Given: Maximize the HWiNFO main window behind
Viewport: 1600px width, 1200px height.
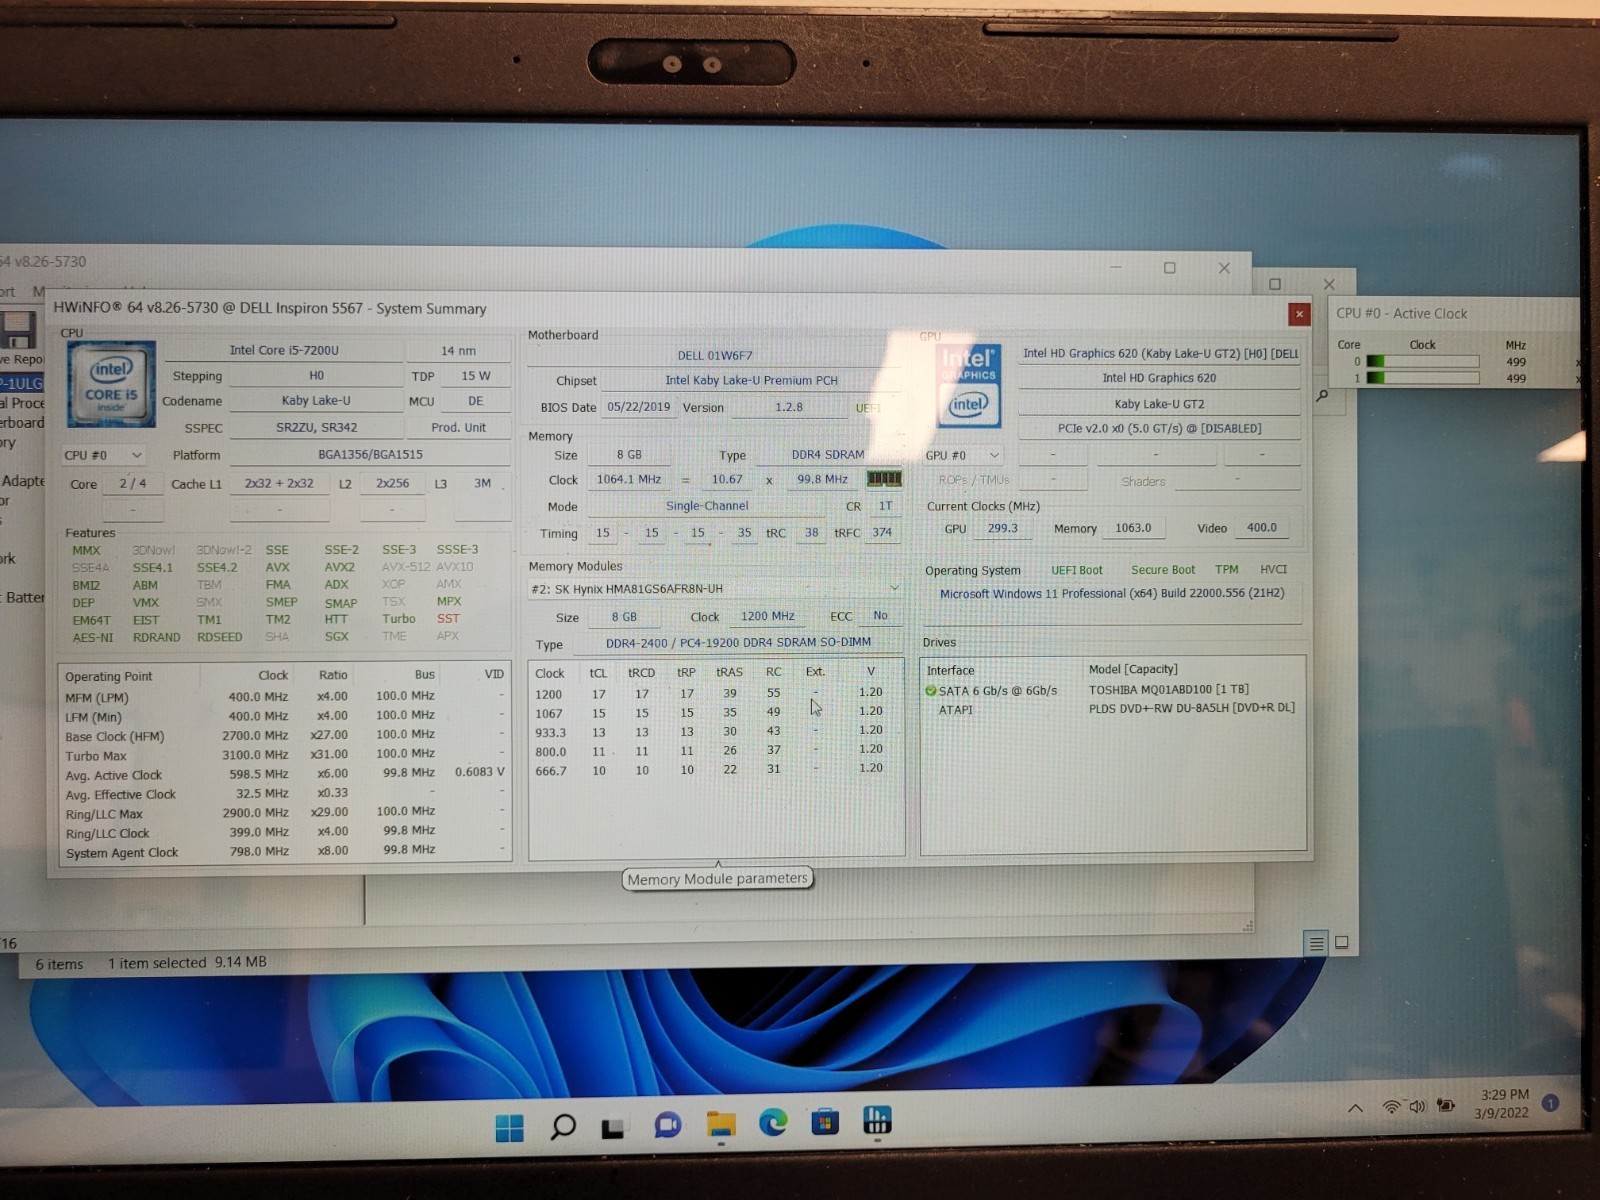Looking at the screenshot, I should pyautogui.click(x=1170, y=268).
